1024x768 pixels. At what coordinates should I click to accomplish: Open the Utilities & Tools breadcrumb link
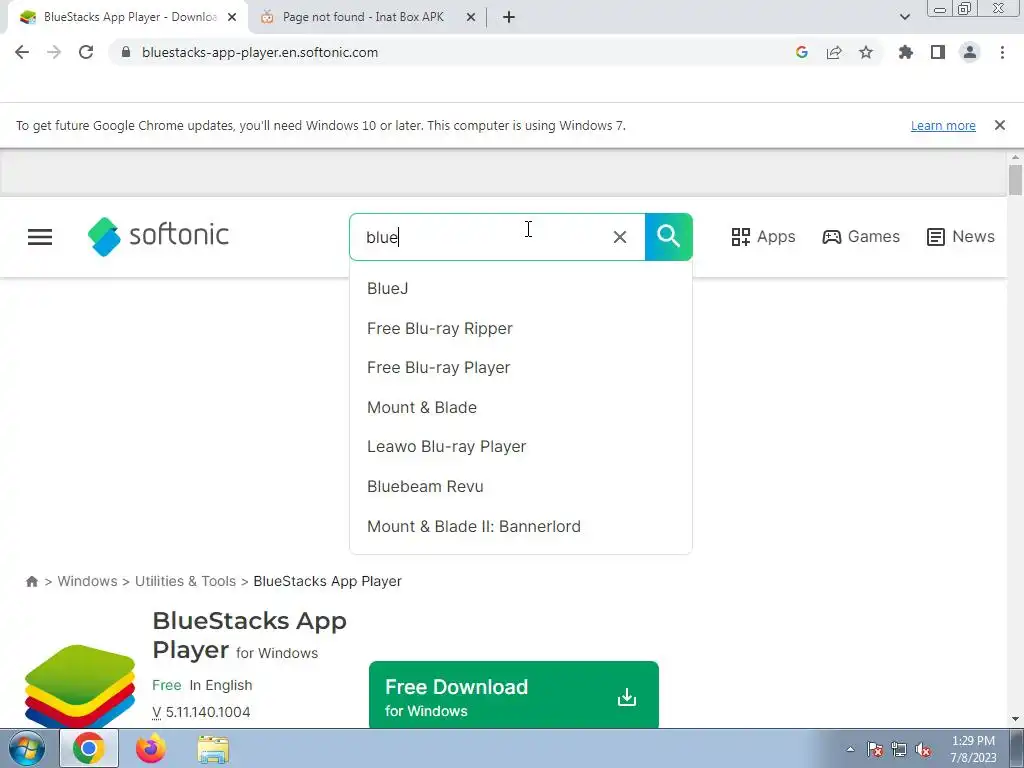185,581
